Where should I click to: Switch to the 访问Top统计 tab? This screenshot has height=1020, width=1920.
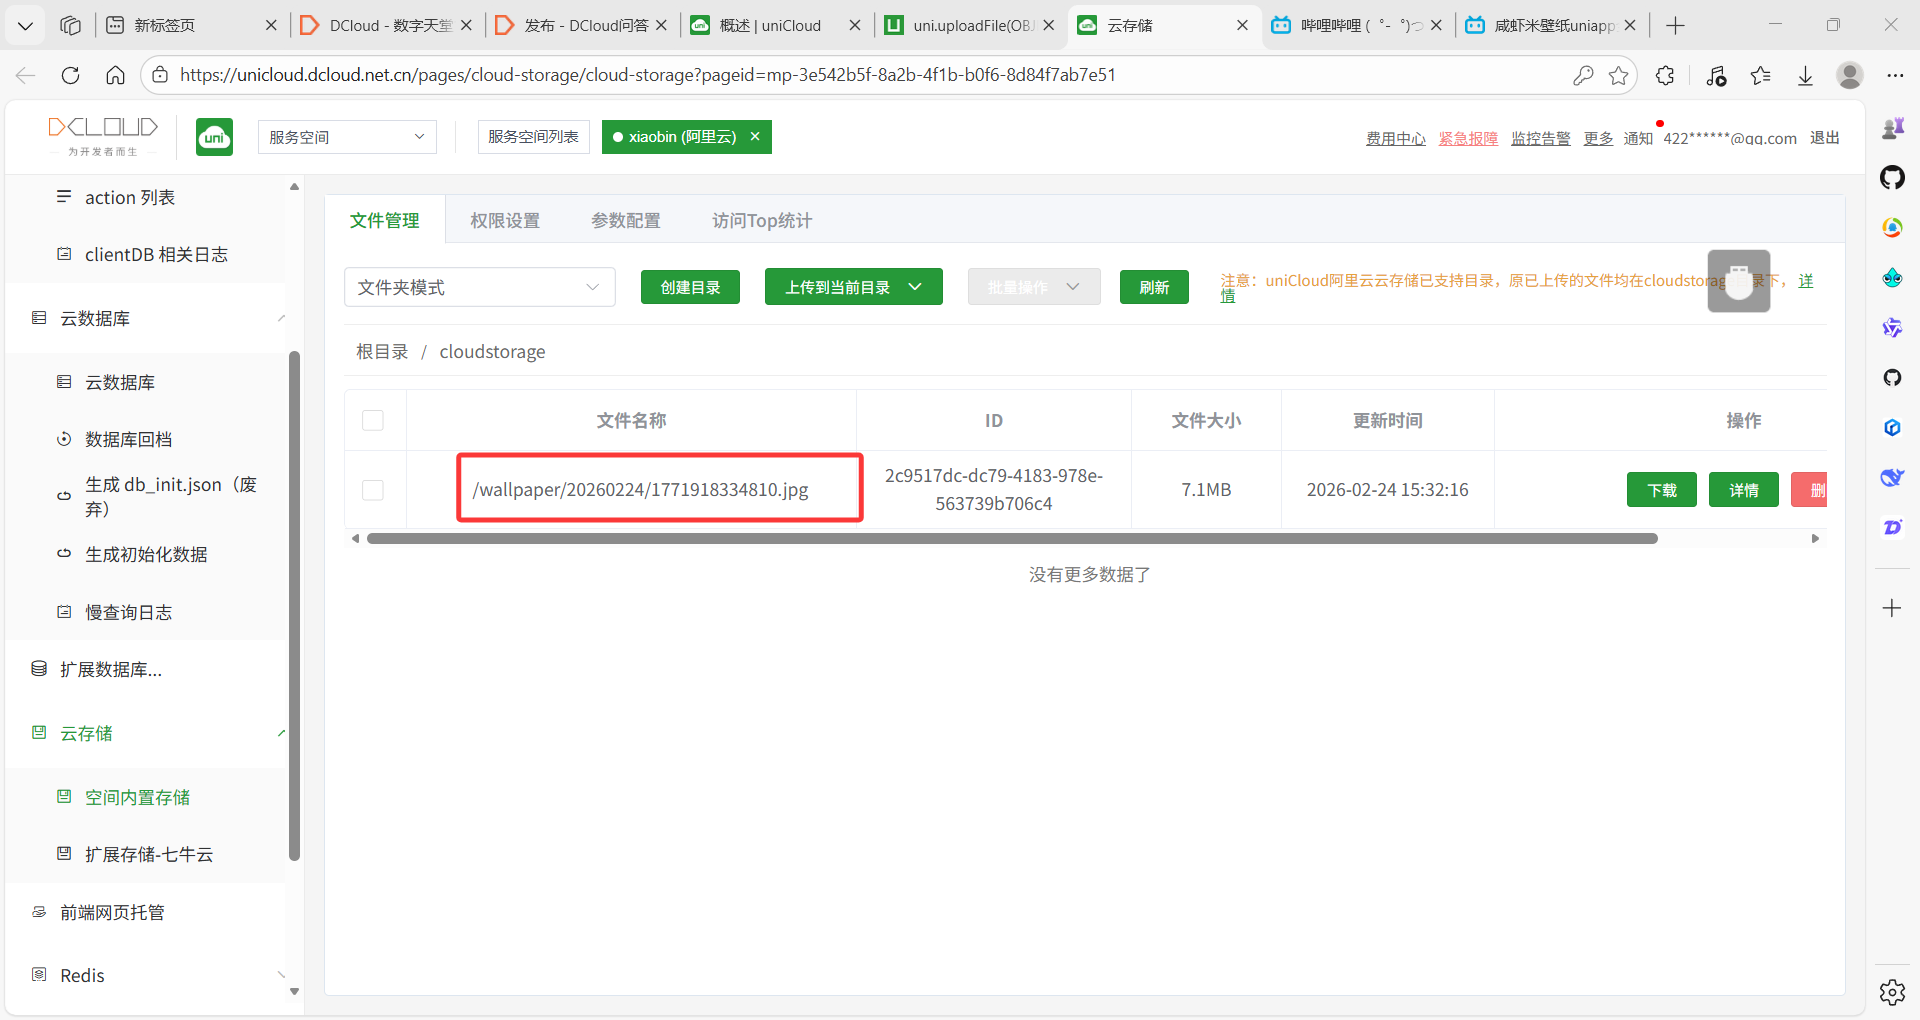(761, 221)
